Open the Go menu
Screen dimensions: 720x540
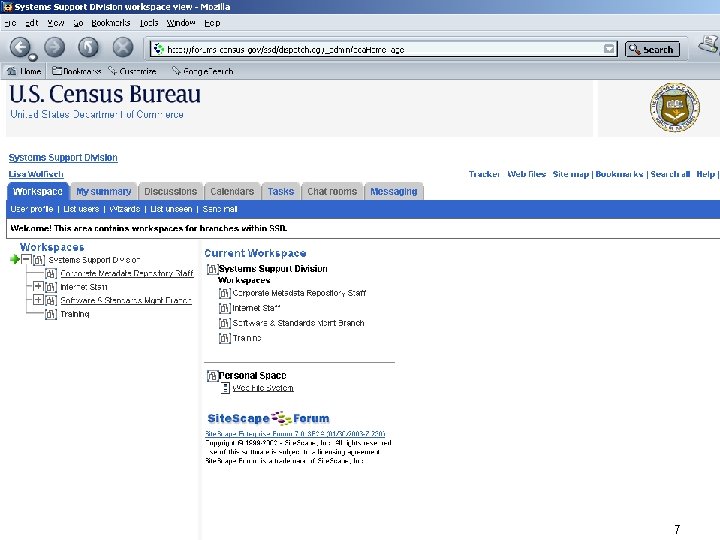(78, 23)
